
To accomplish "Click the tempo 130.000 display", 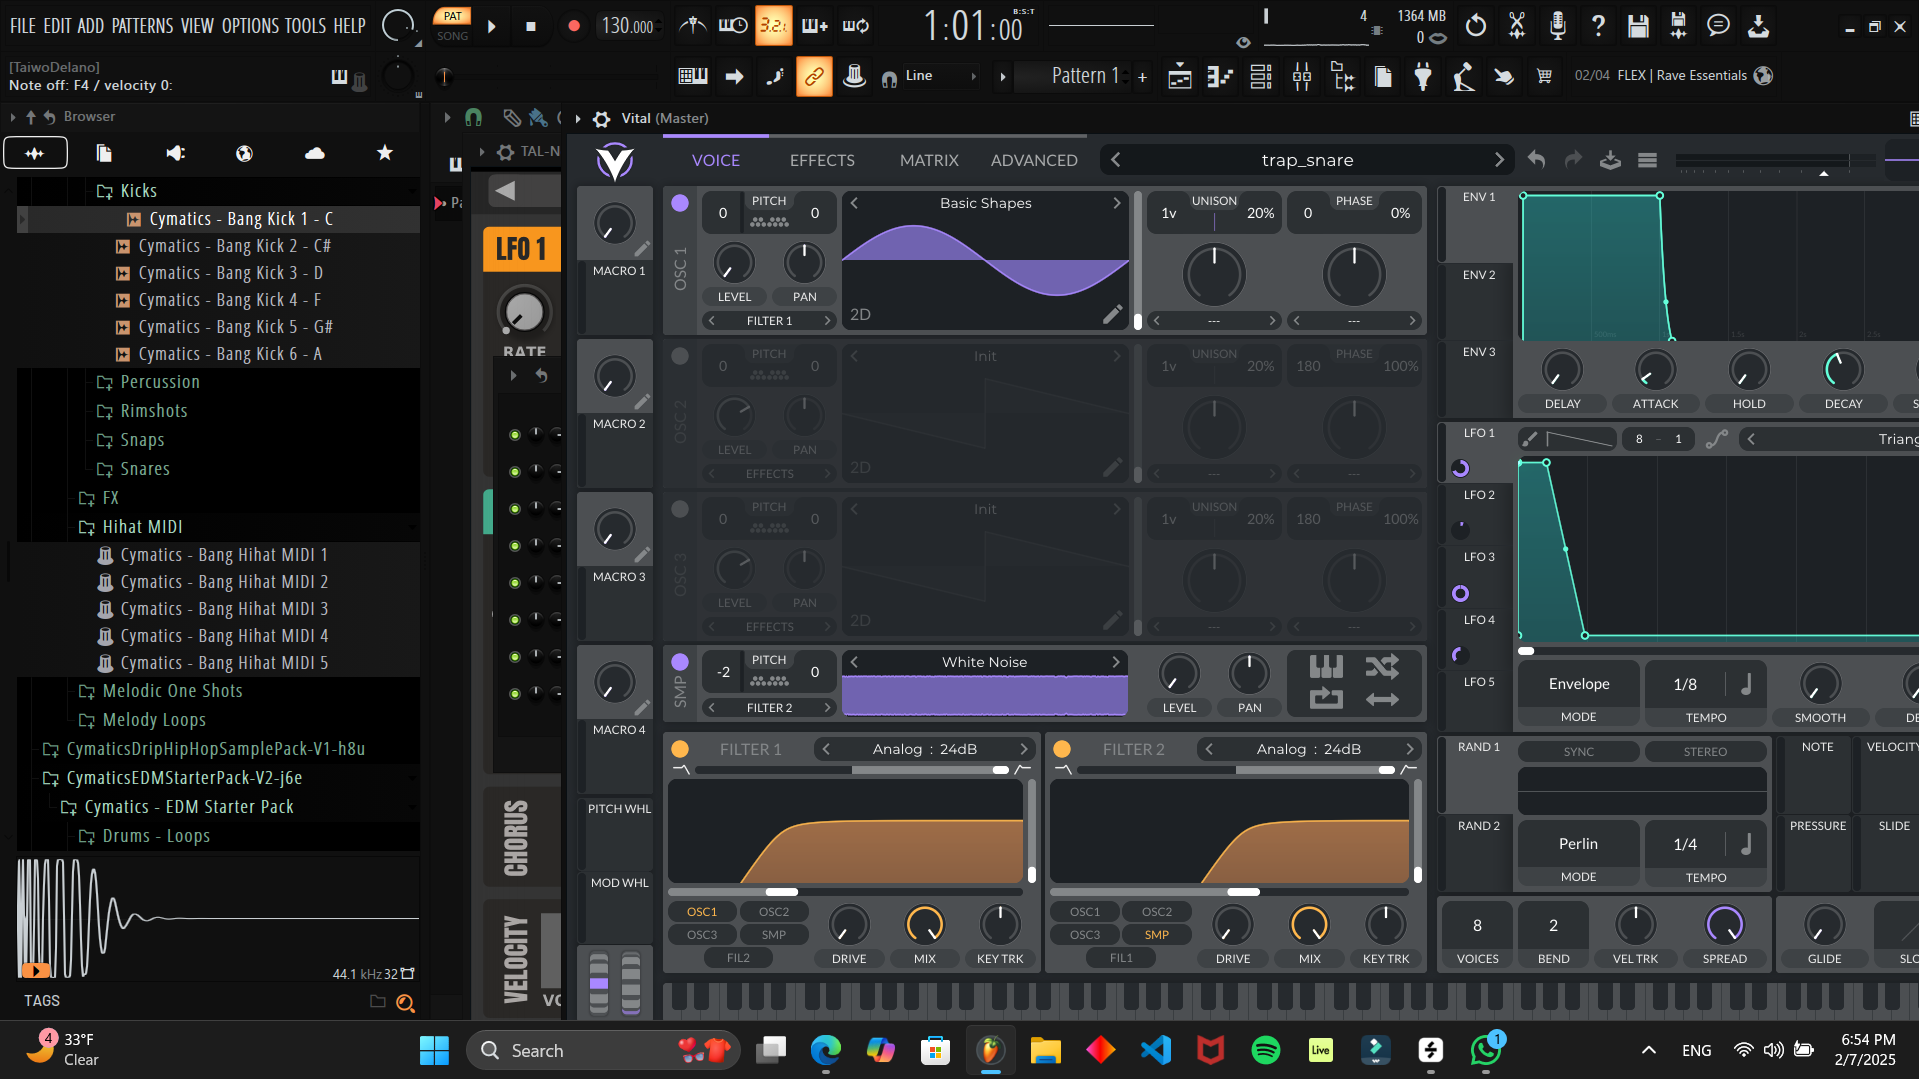I will (x=628, y=27).
